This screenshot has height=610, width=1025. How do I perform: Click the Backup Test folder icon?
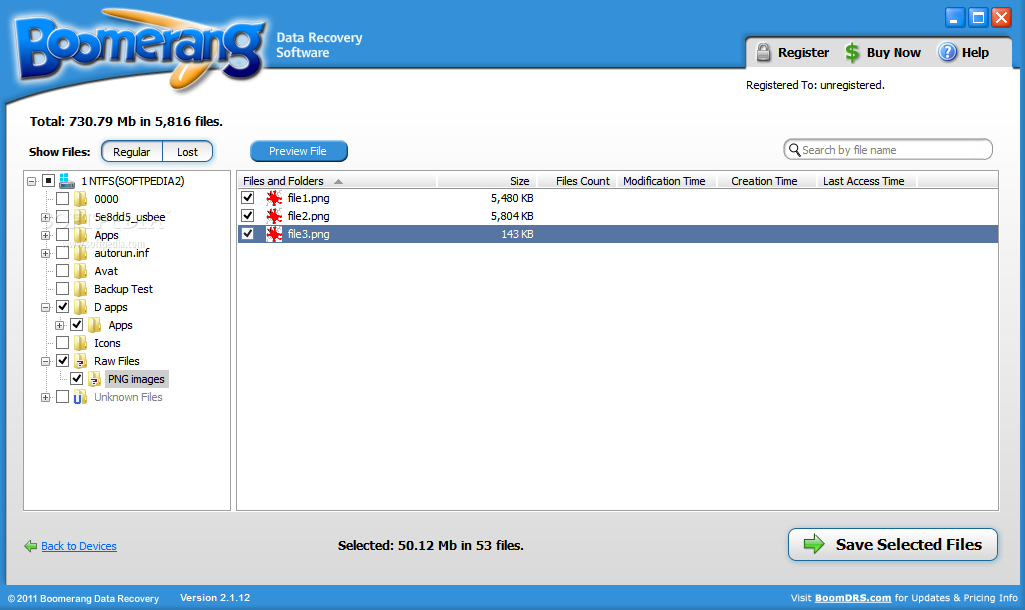[80, 289]
